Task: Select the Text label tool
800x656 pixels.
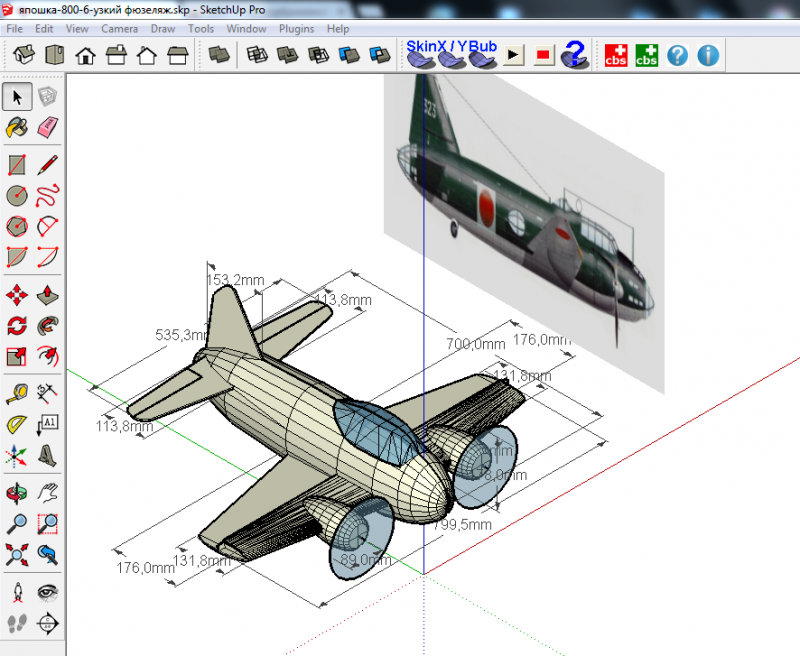Action: pyautogui.click(x=47, y=425)
